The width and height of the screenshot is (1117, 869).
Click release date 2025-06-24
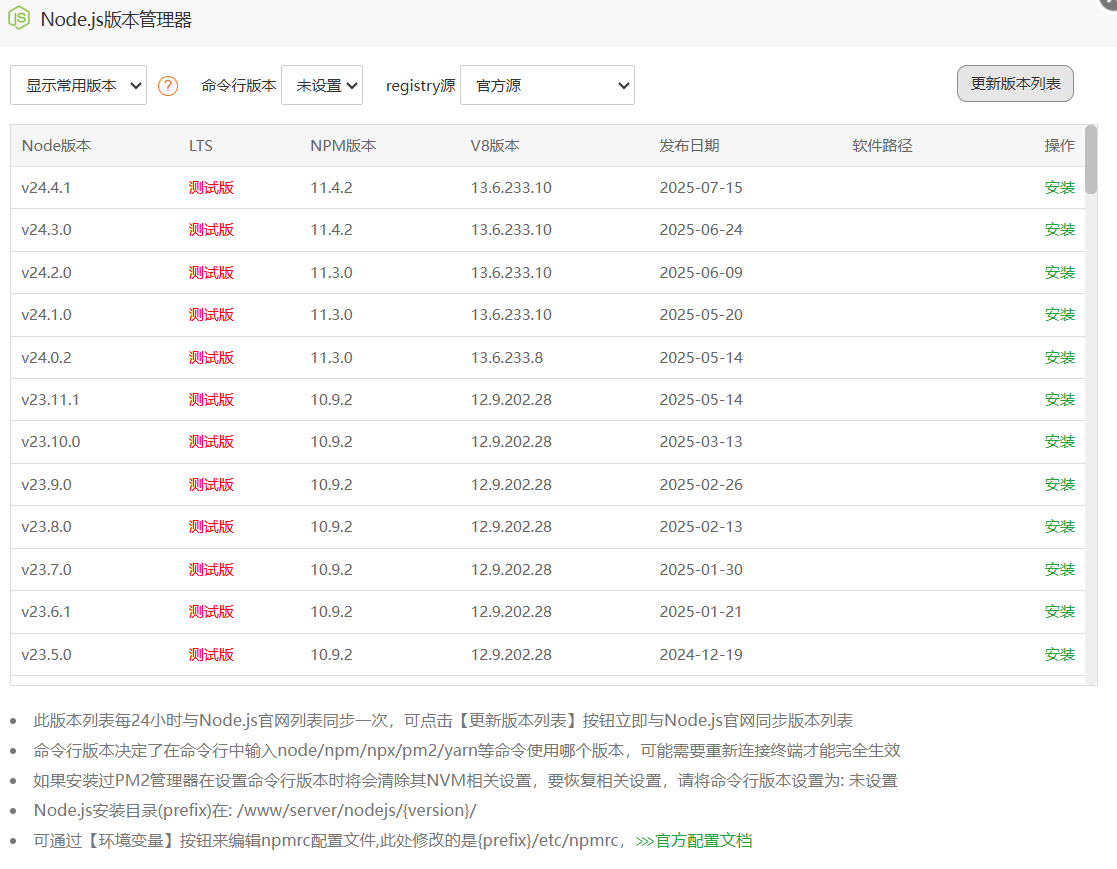pyautogui.click(x=701, y=229)
